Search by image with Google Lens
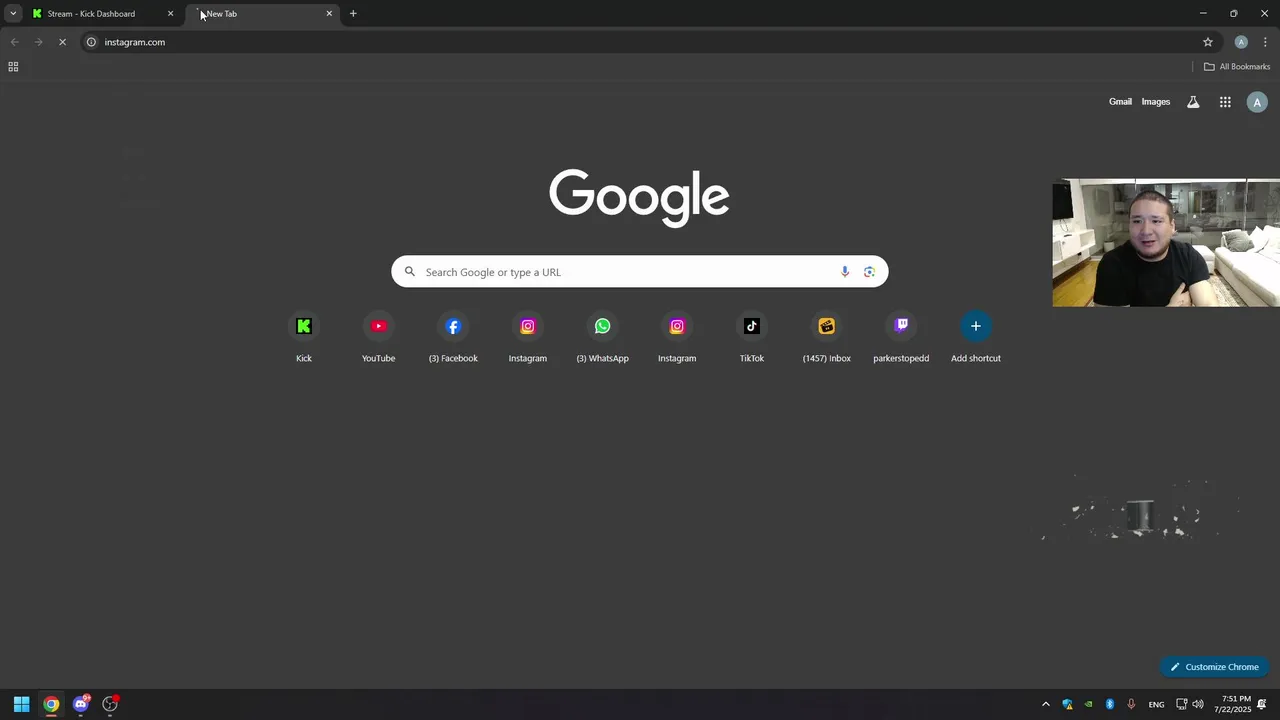Image resolution: width=1280 pixels, height=720 pixels. click(x=869, y=272)
